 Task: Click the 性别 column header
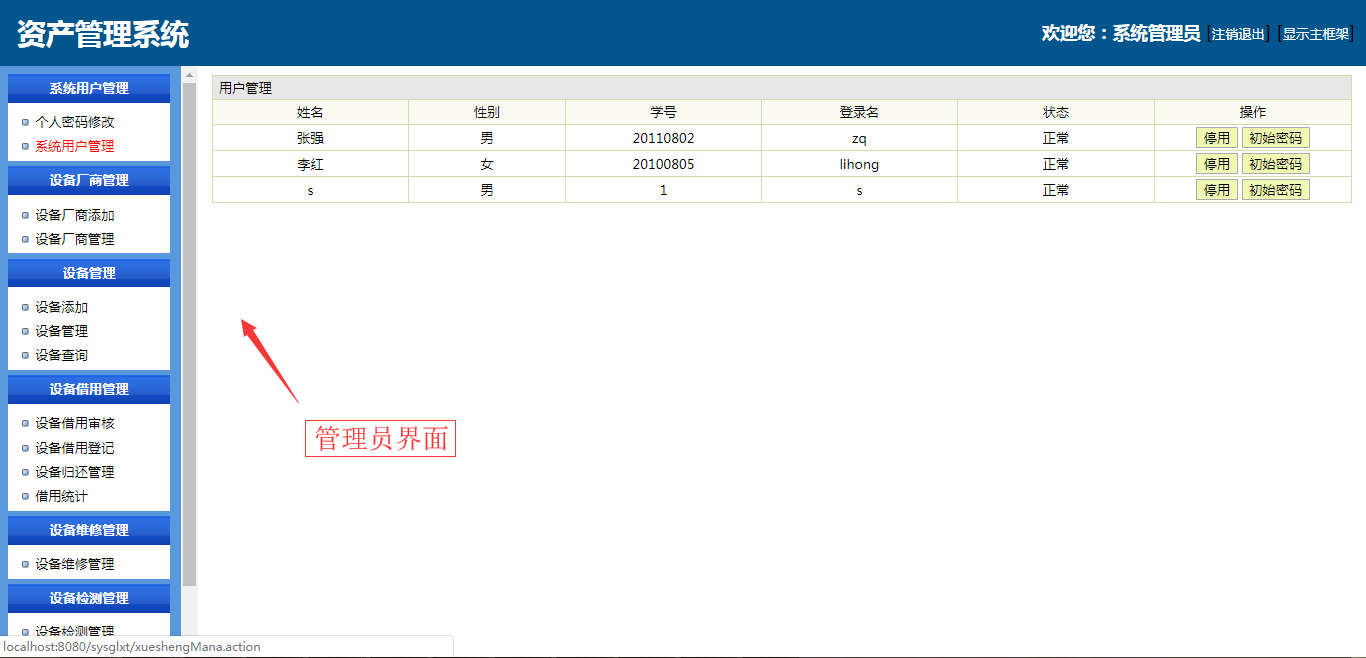point(487,112)
